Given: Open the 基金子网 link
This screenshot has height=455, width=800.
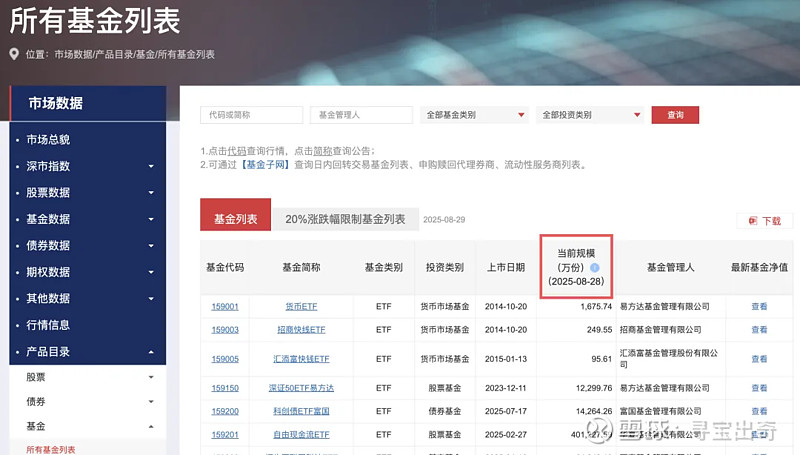Looking at the screenshot, I should (x=266, y=165).
